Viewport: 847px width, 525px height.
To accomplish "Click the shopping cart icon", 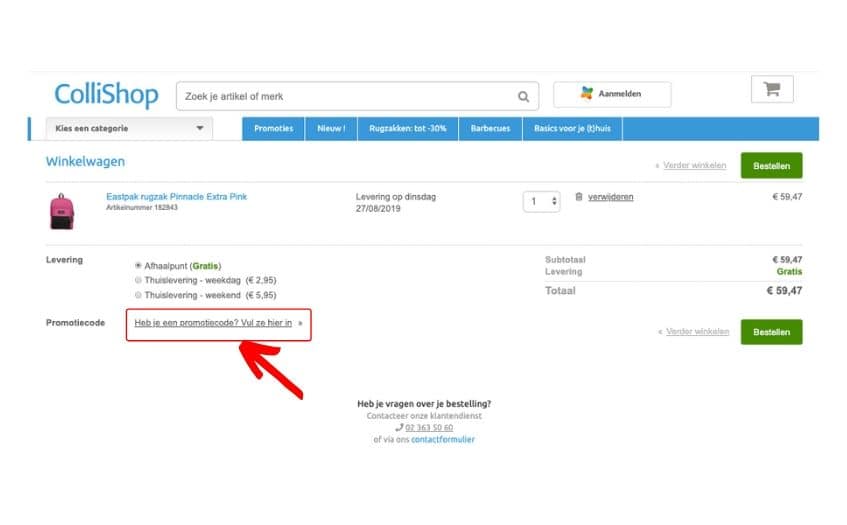I will click(x=771, y=89).
